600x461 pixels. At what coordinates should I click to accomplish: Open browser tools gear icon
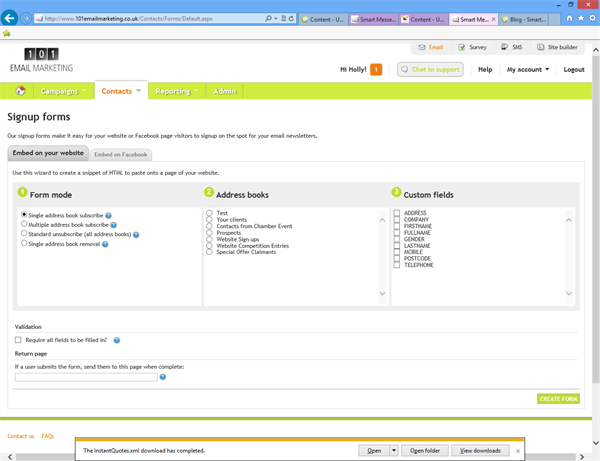(x=592, y=18)
